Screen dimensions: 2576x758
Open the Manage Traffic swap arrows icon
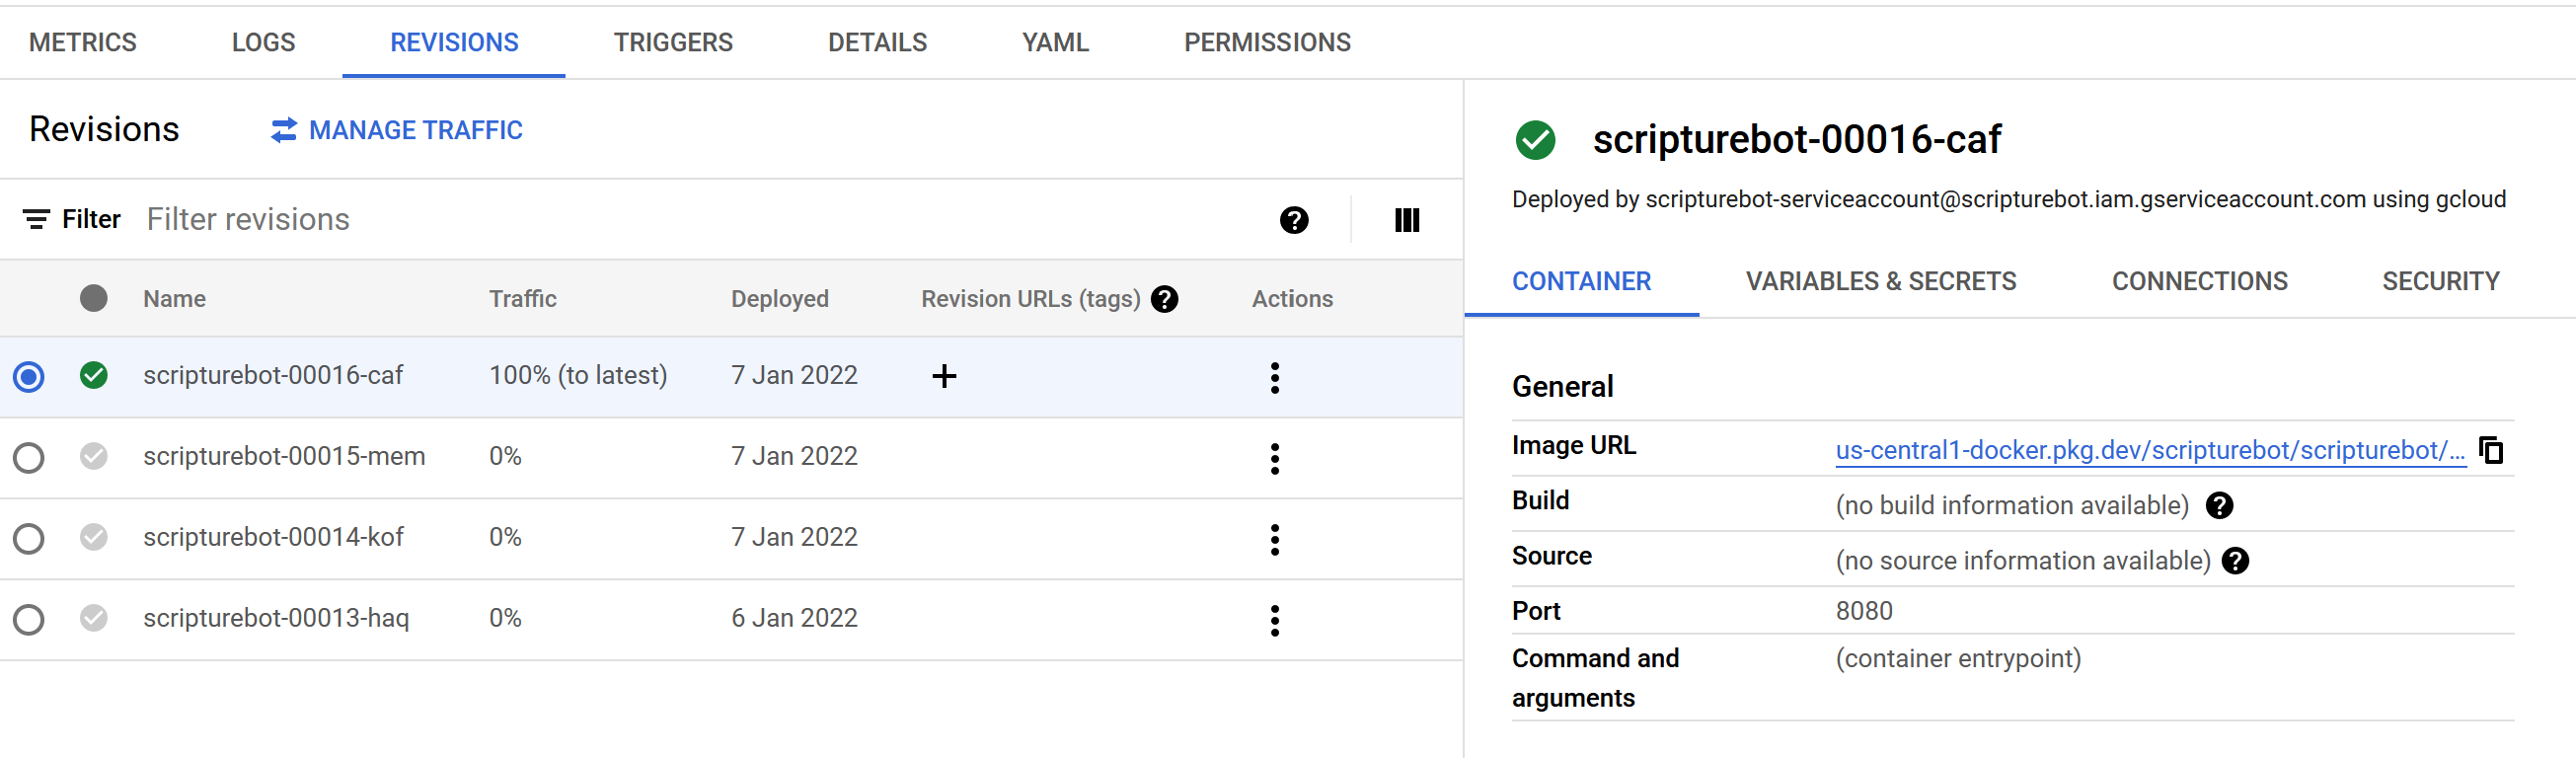click(x=284, y=130)
